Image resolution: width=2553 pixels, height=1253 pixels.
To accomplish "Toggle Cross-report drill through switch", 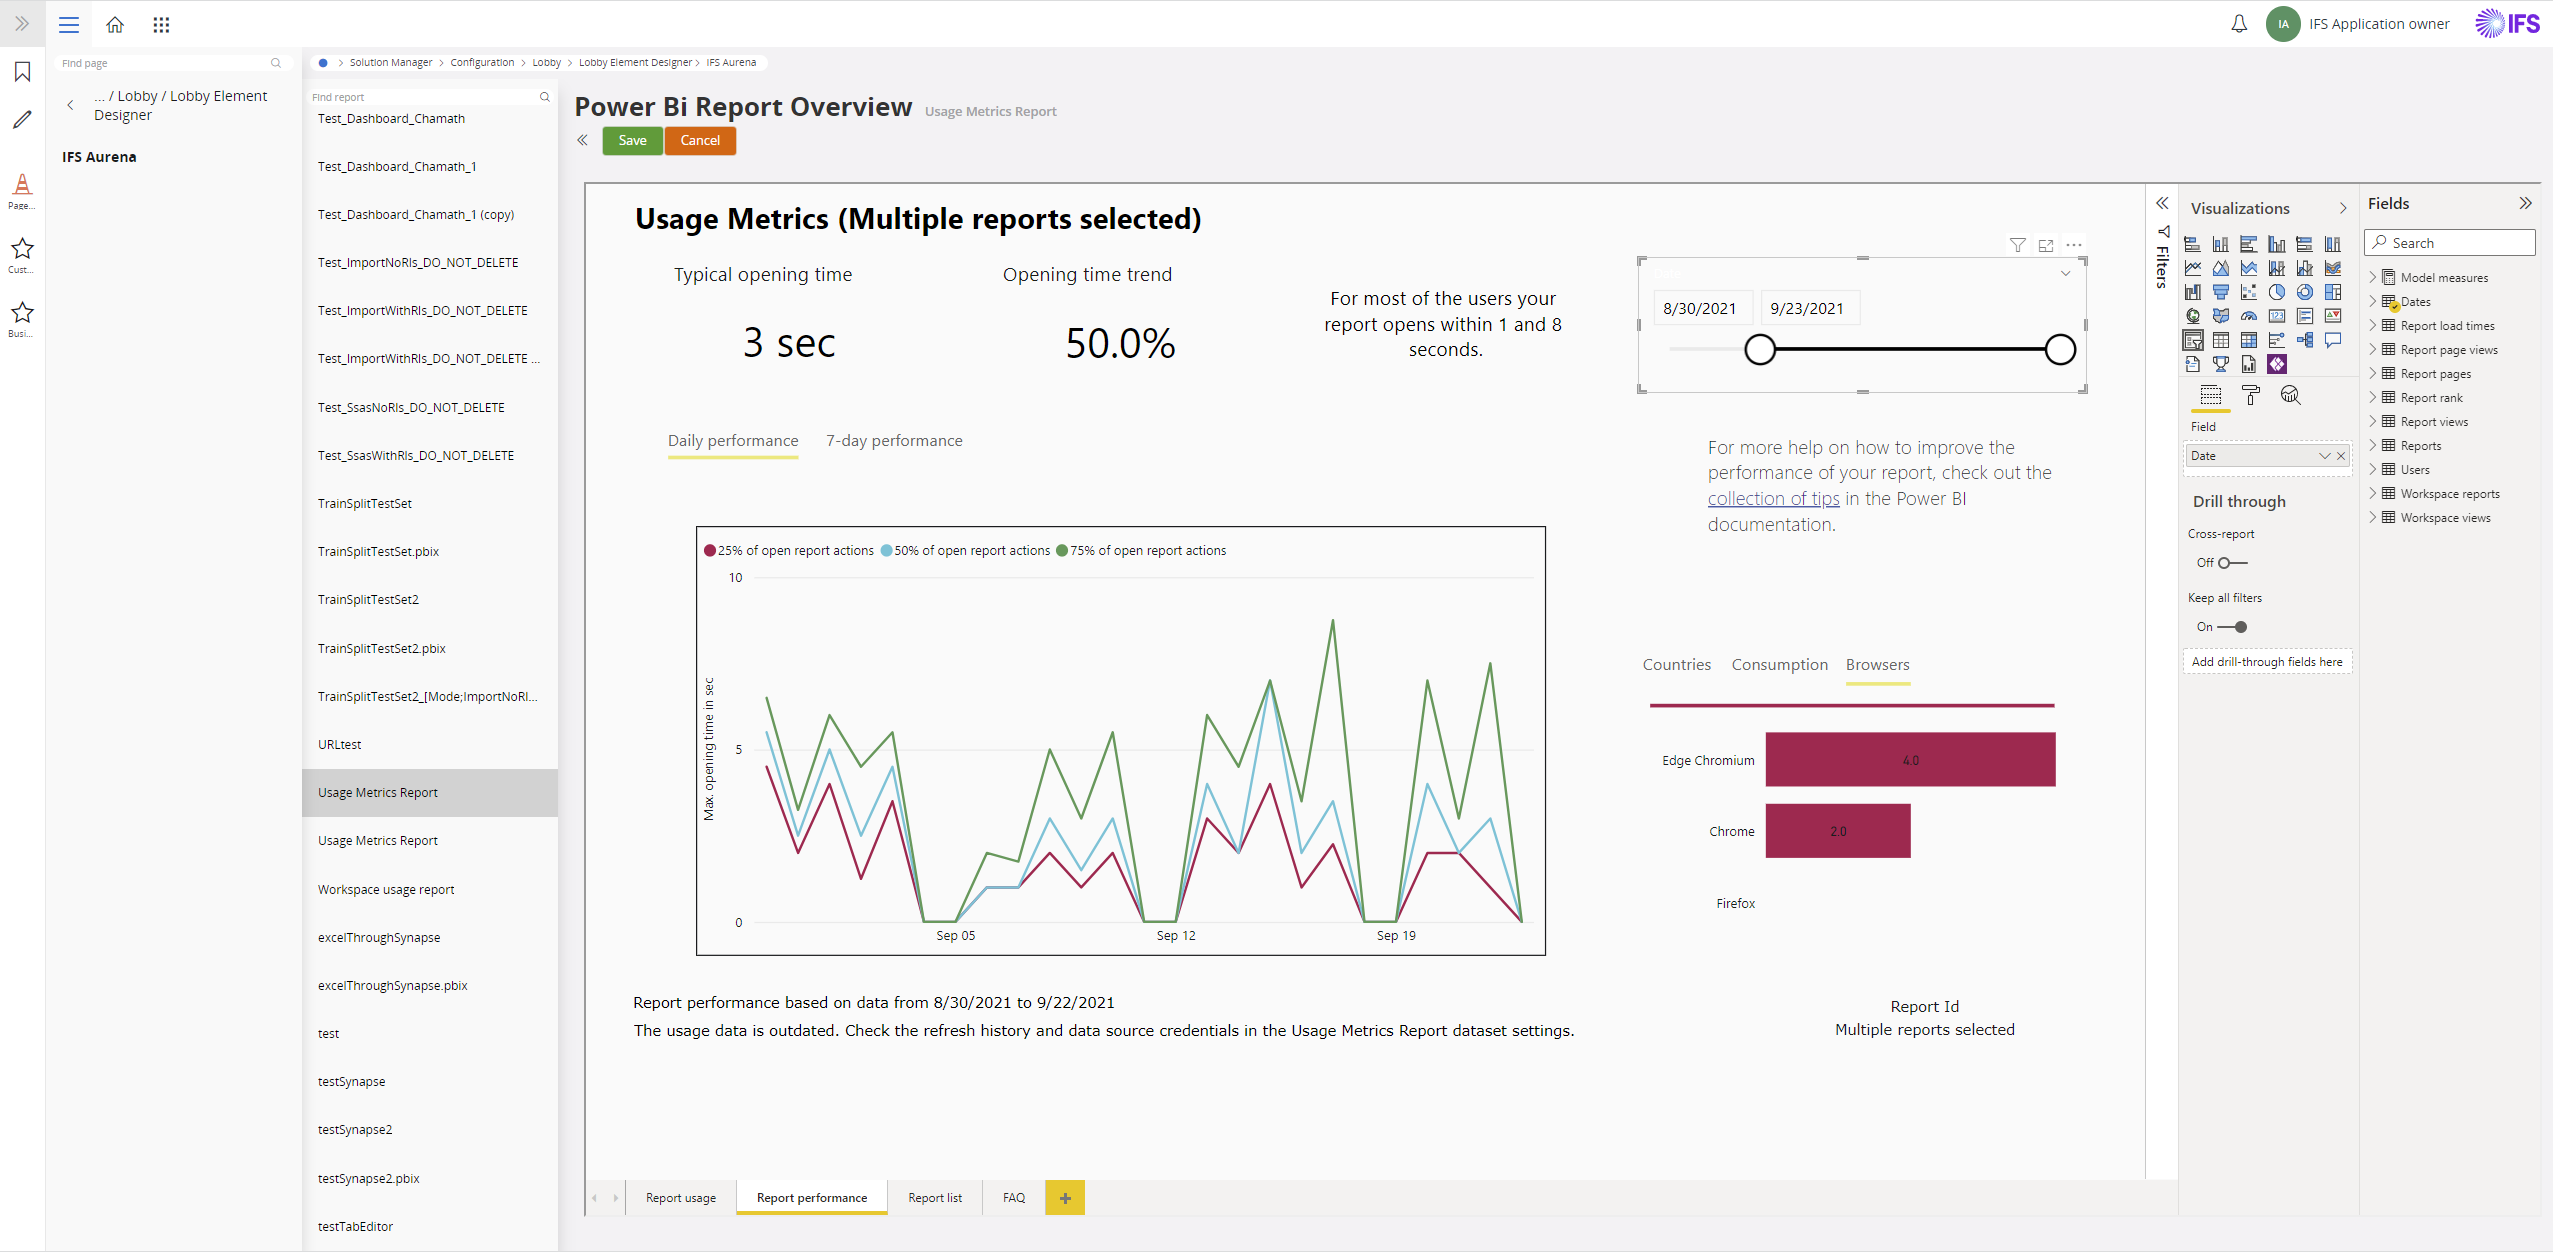I will [x=2231, y=563].
